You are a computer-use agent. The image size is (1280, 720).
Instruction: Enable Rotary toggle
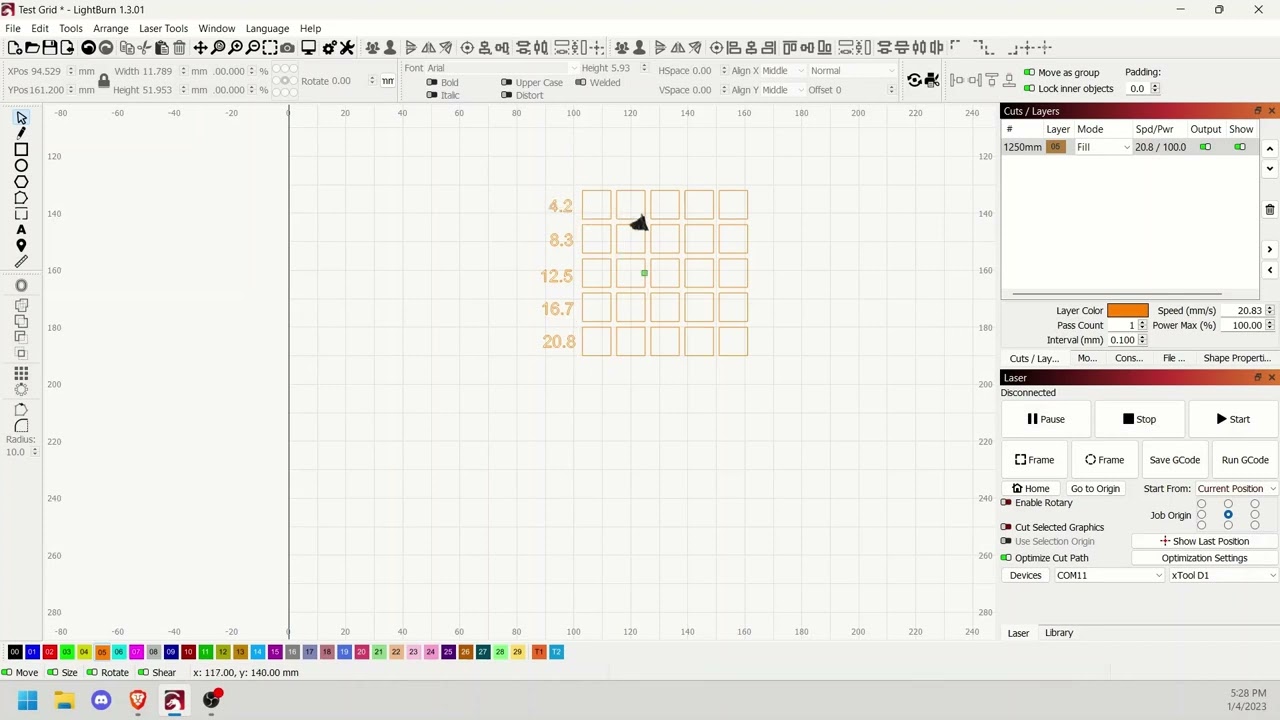tap(1006, 503)
